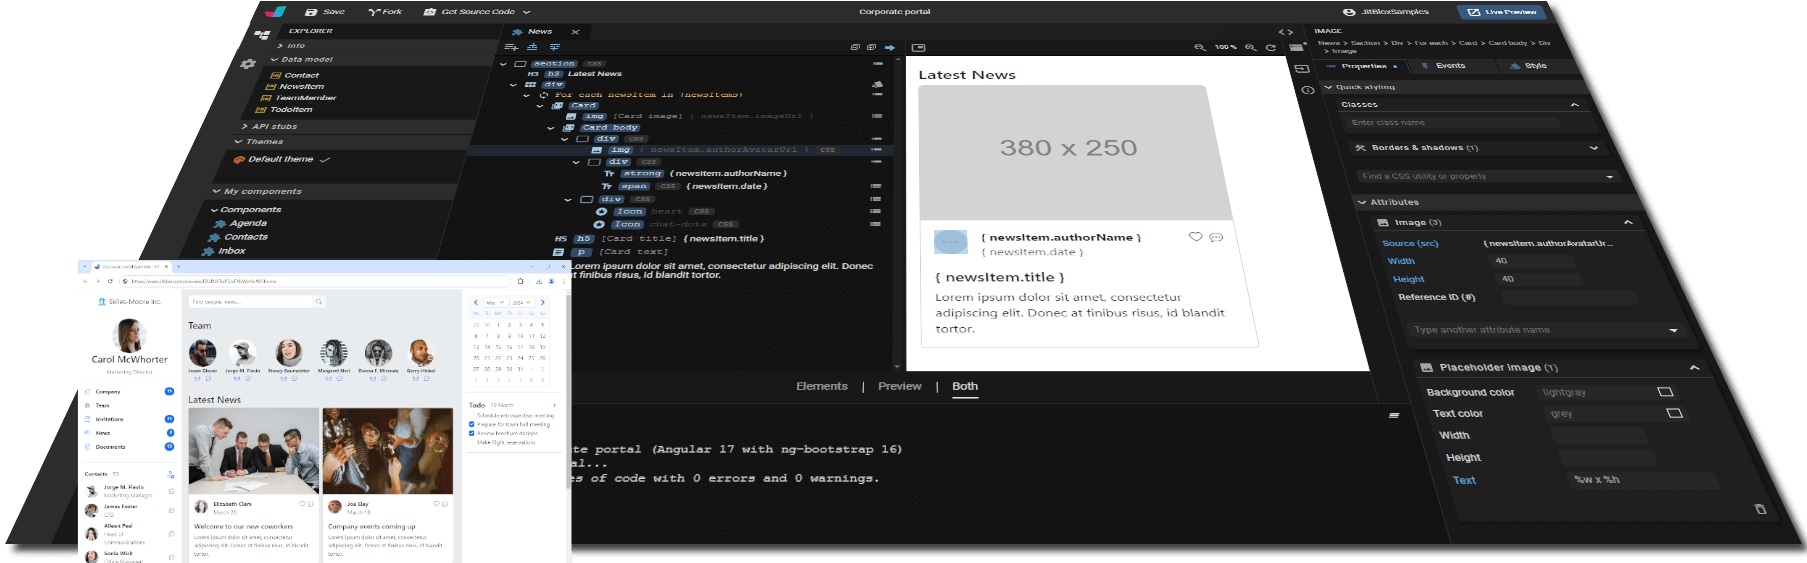Collapse the Classes section

[x=1574, y=105]
